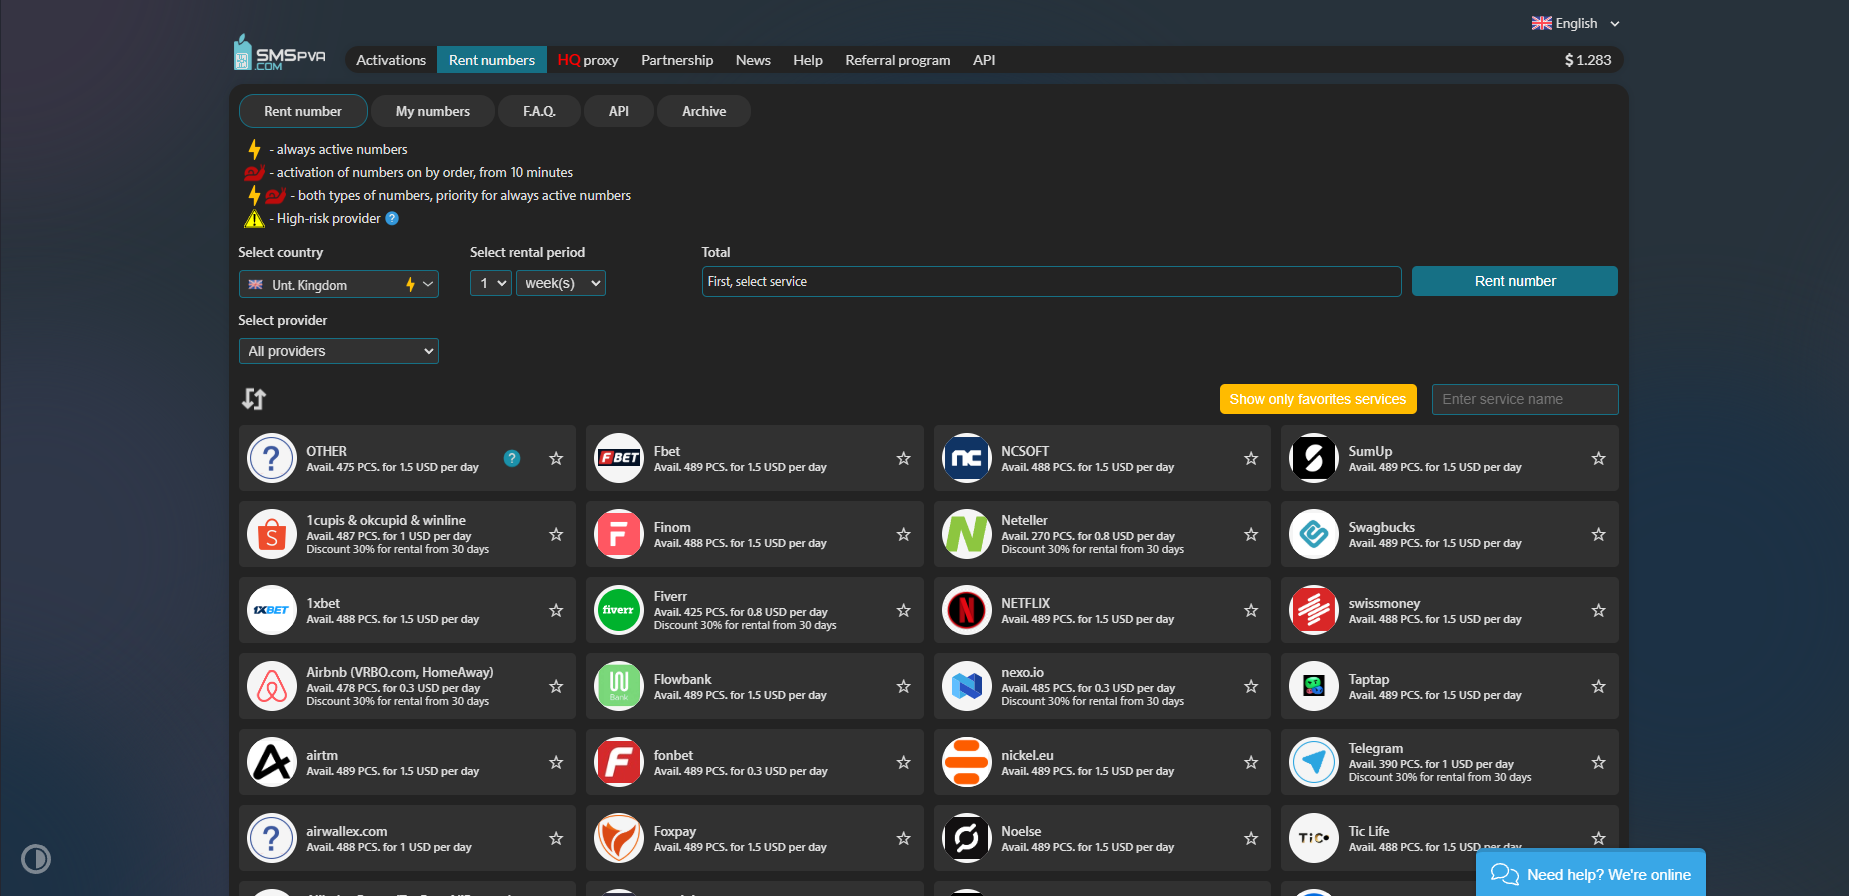The image size is (1849, 896).
Task: Select the NCSOFT service icon
Action: 966,458
